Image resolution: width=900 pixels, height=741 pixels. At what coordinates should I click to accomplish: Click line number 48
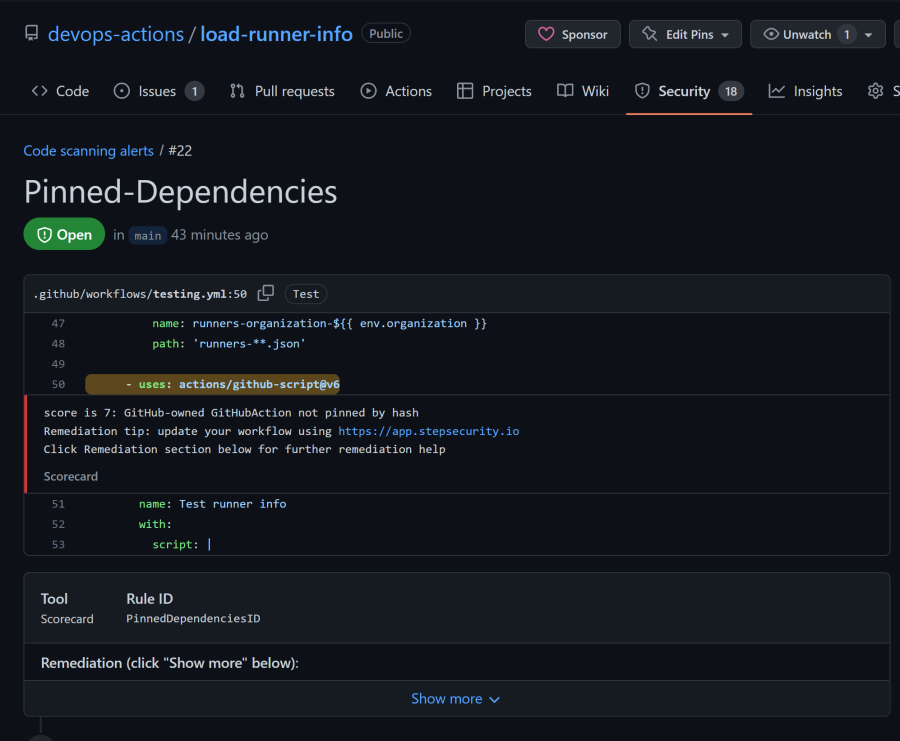(x=58, y=343)
